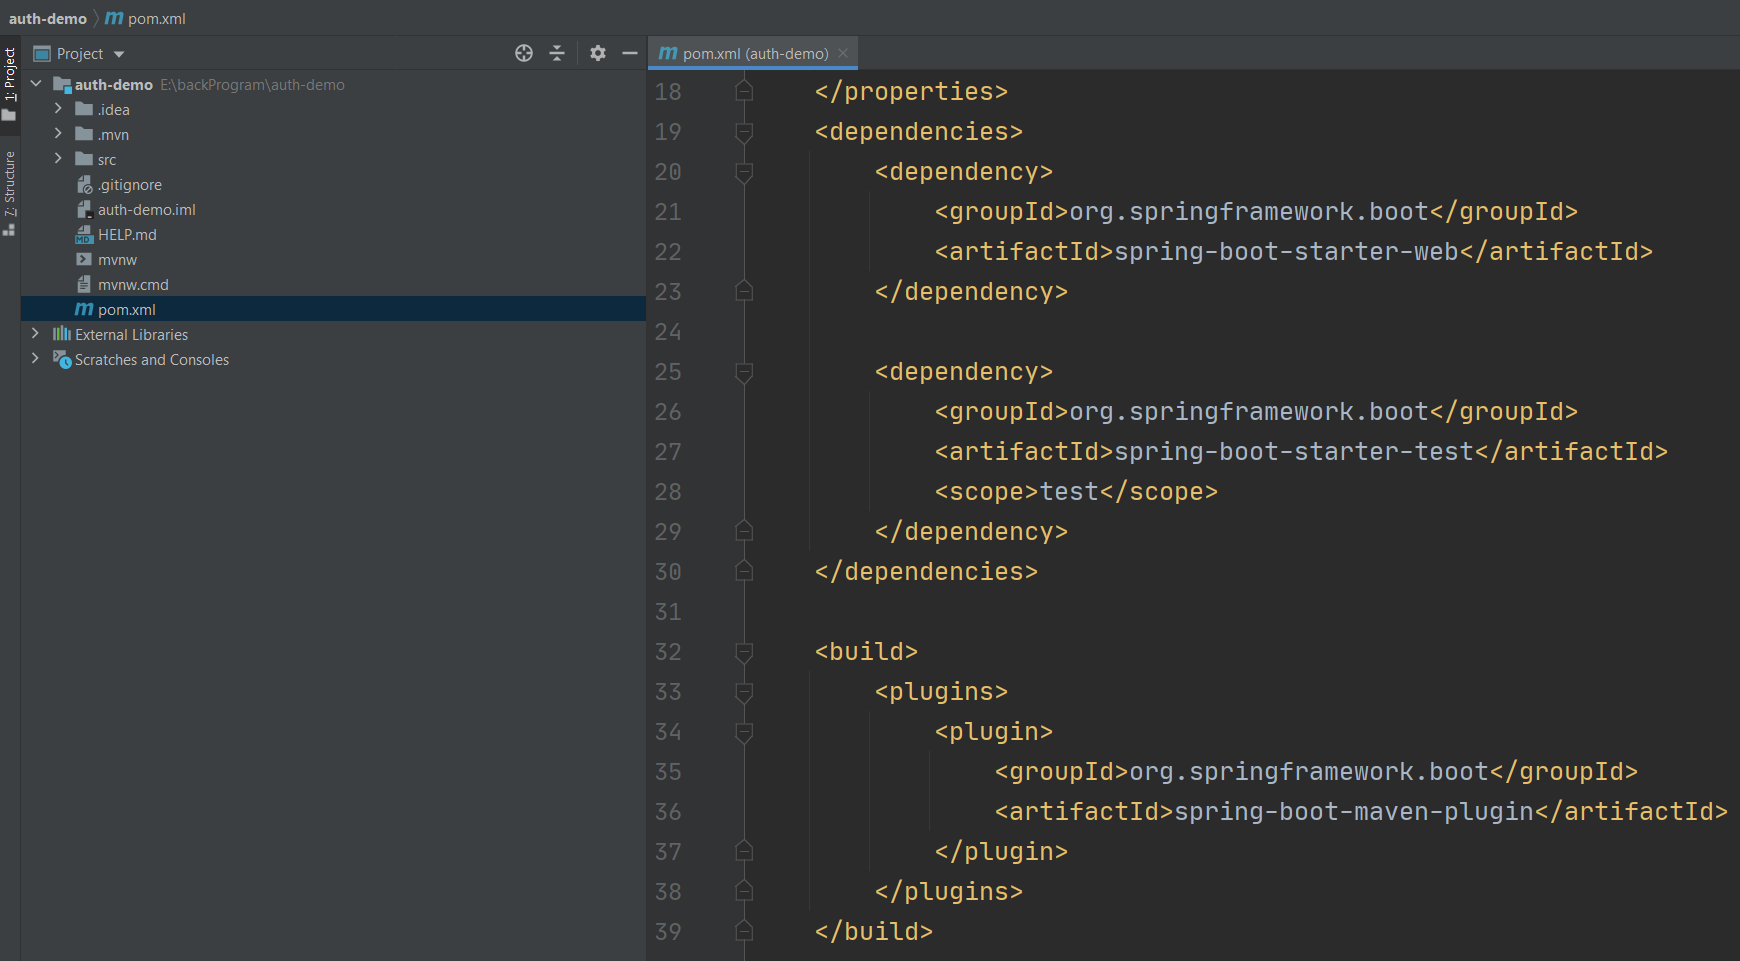Click the Maven icon on the editor tab
This screenshot has width=1740, height=961.
668,53
